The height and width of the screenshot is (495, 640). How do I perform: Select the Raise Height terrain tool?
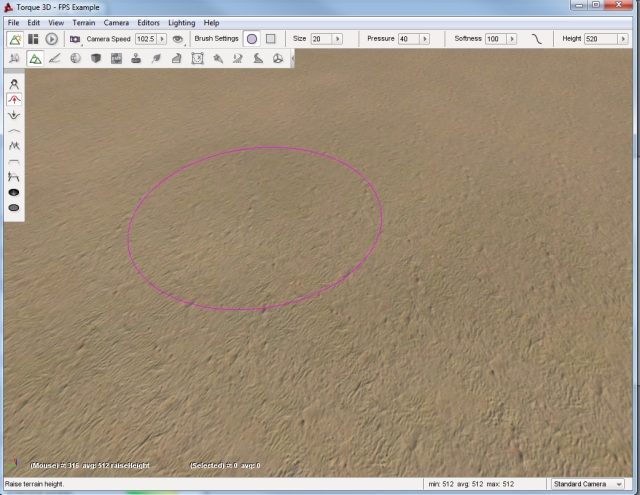pyautogui.click(x=14, y=100)
